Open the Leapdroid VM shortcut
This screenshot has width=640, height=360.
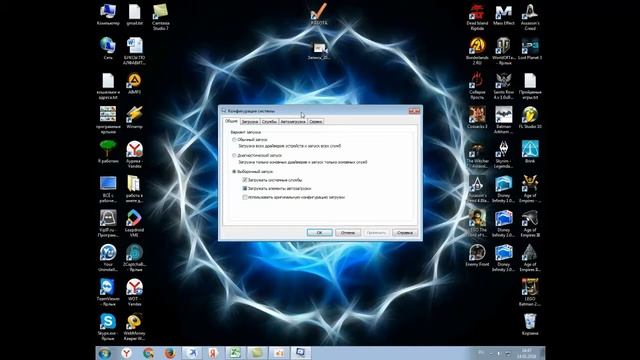[134, 223]
